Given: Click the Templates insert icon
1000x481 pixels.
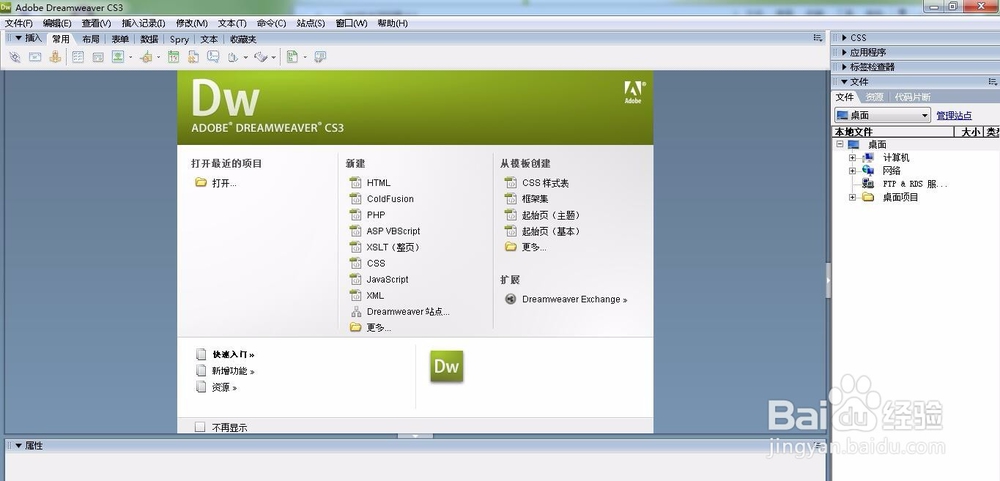Looking at the screenshot, I should (x=292, y=57).
